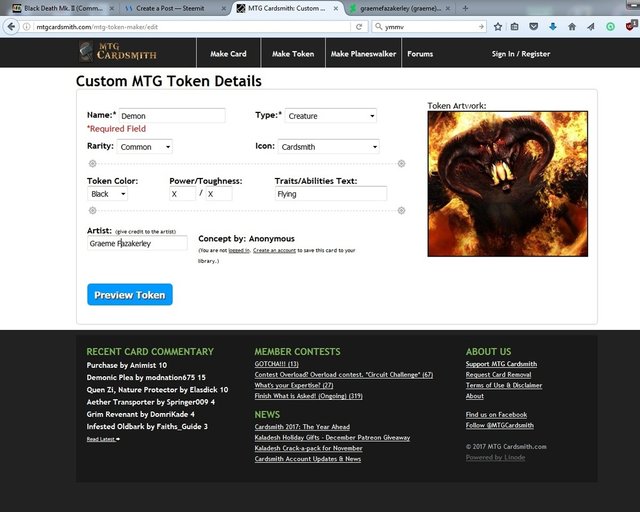Close the MTG Cardsmith tab
Screen dimensions: 640x512
coord(336,8)
